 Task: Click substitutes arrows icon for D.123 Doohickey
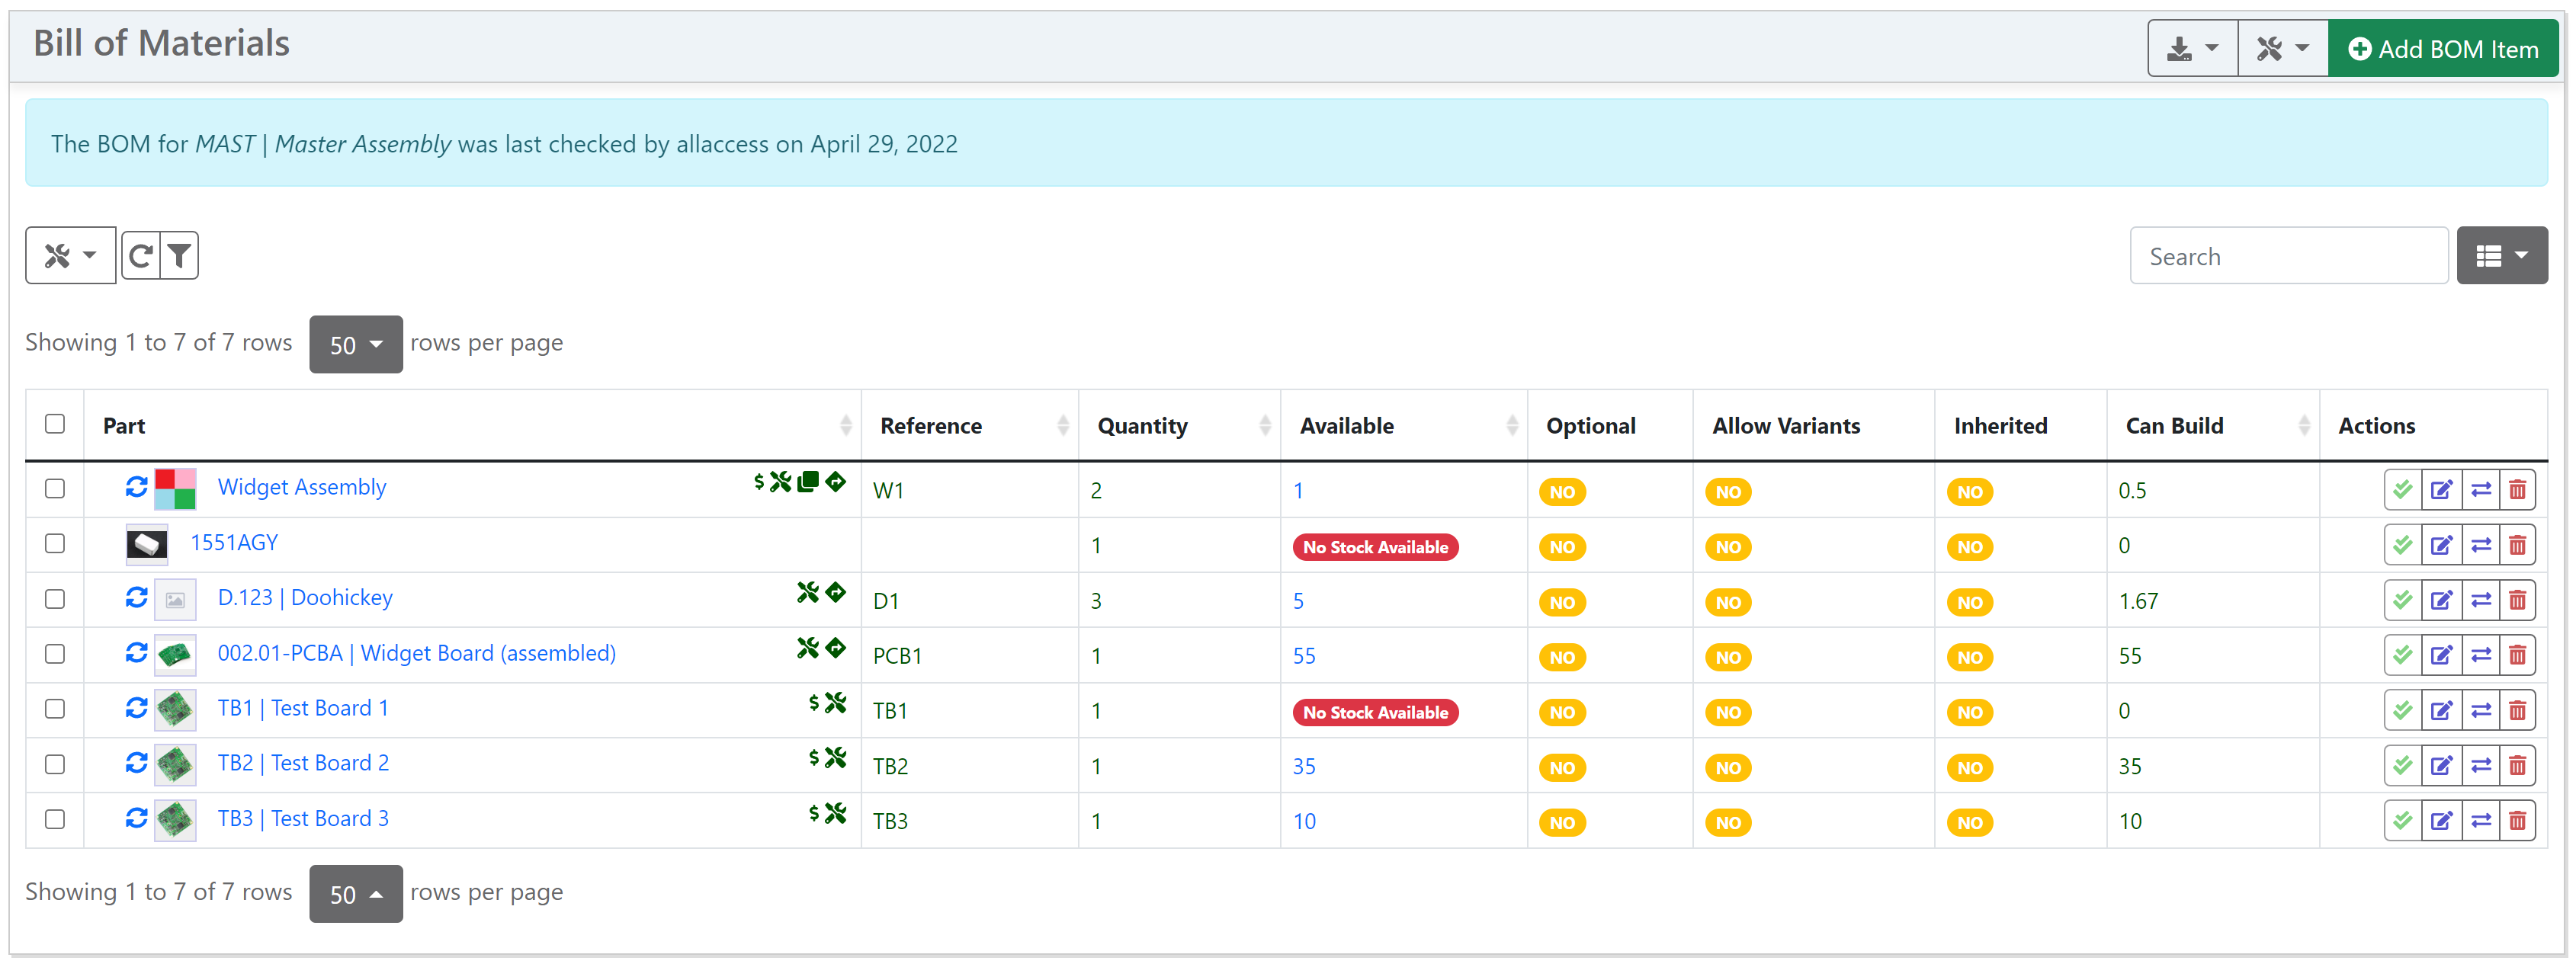(2480, 600)
